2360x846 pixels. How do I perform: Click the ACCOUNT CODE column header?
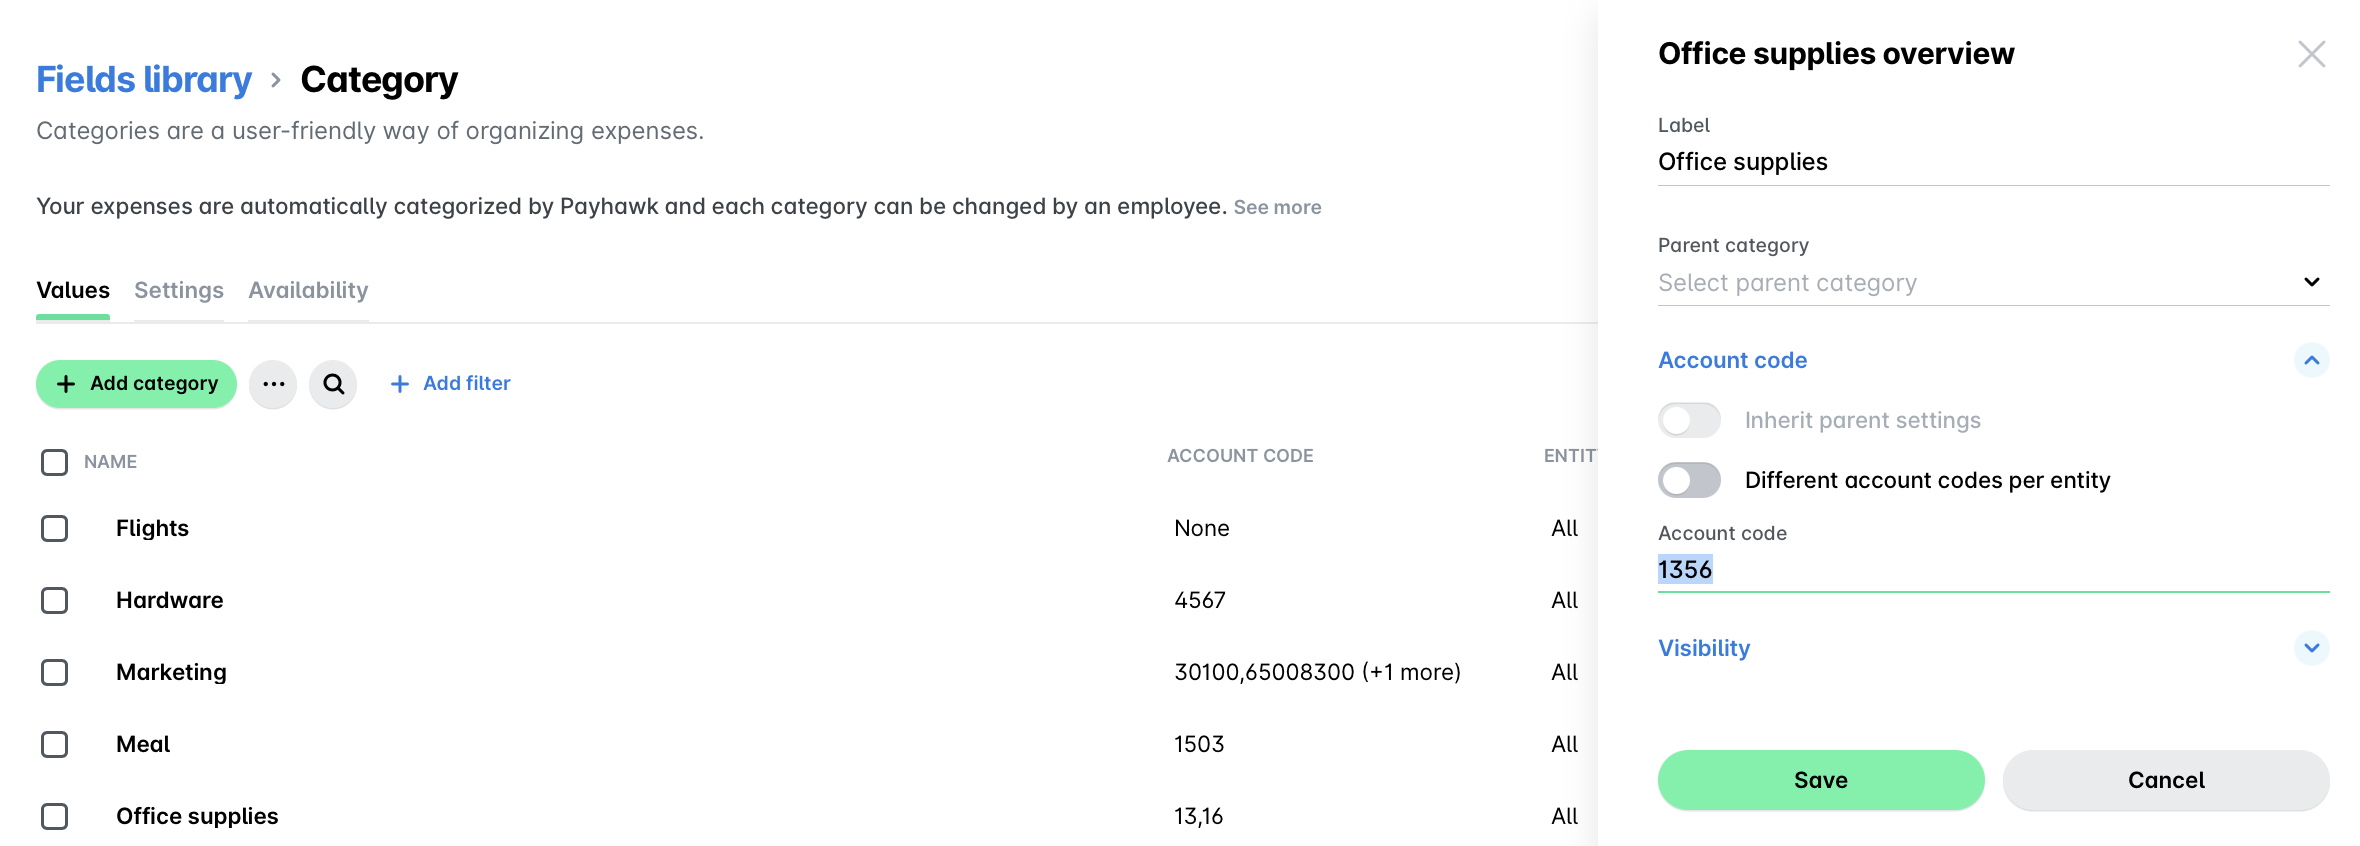point(1240,456)
